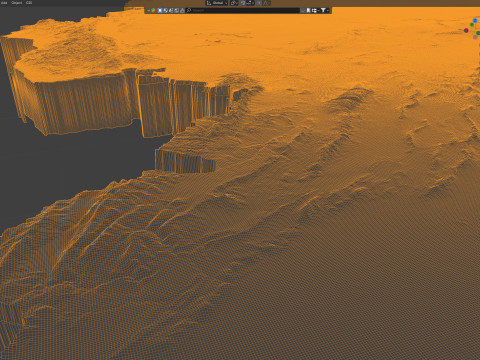Screen dimensions: 480x360
Task: Select the orange terrain mesh in viewport
Action: click(267, 200)
